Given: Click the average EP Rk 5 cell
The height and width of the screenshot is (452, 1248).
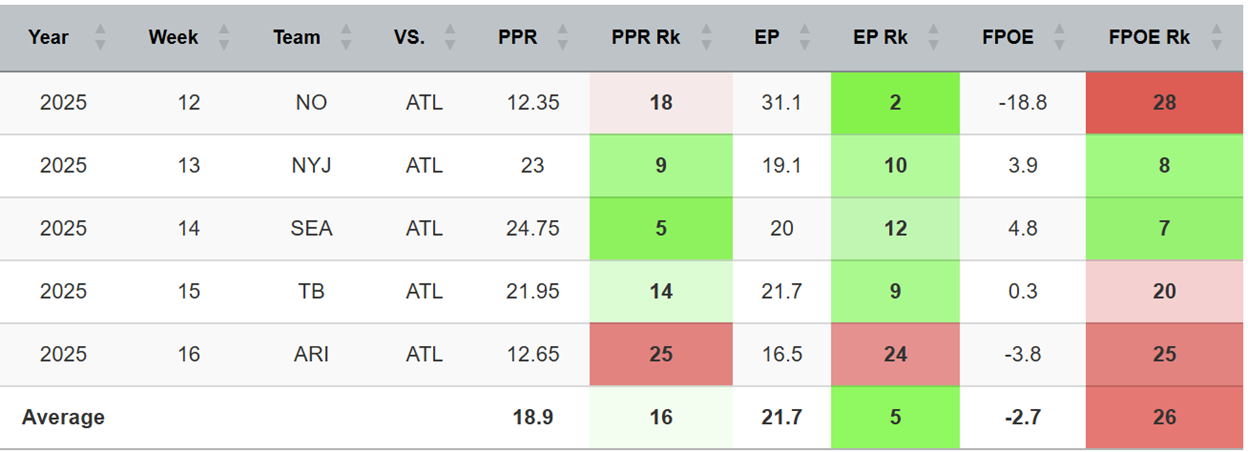Looking at the screenshot, I should pos(895,417).
